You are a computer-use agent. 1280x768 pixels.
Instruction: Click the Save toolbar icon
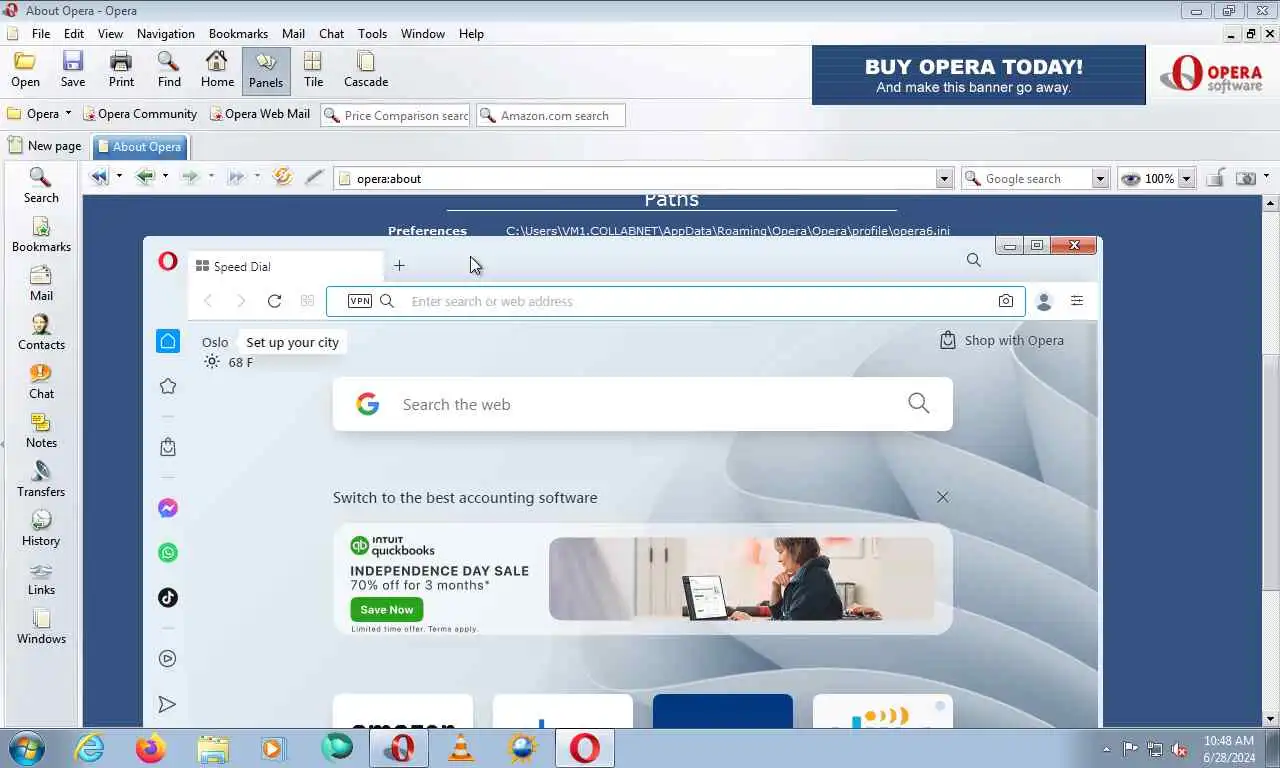coord(73,70)
